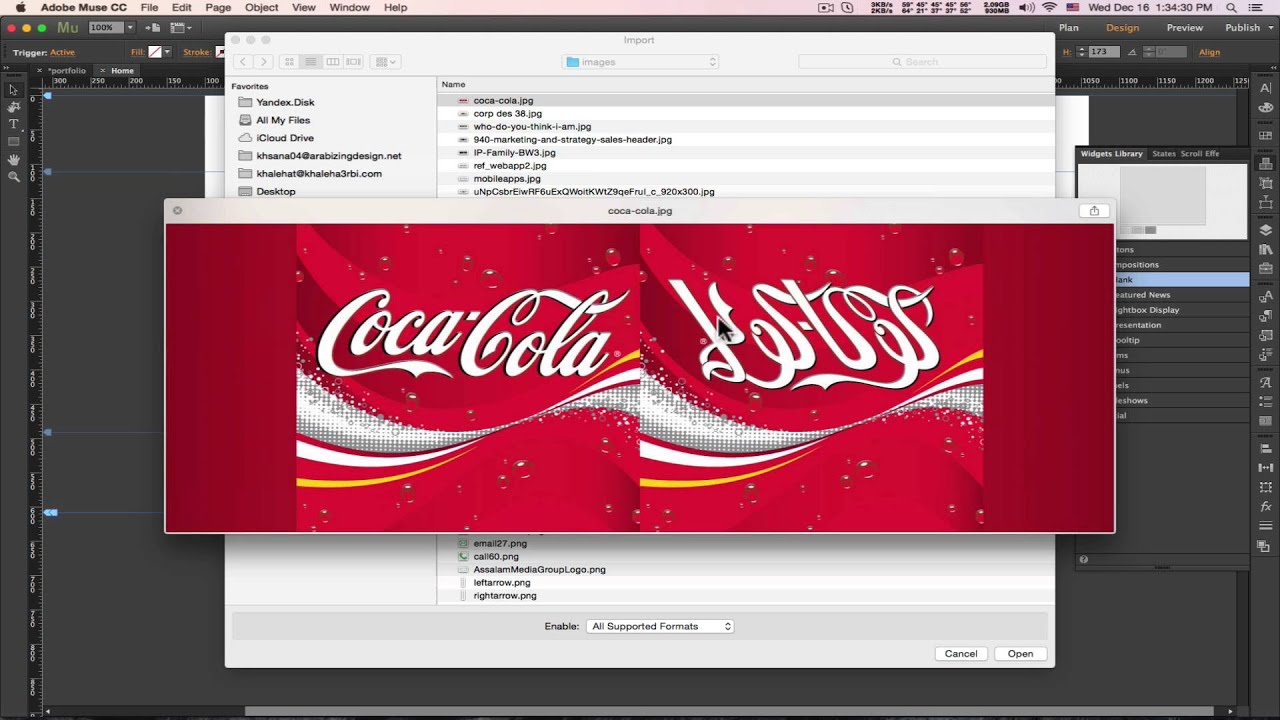The width and height of the screenshot is (1280, 720).
Task: Switch Import dialog to icon view
Action: click(289, 62)
